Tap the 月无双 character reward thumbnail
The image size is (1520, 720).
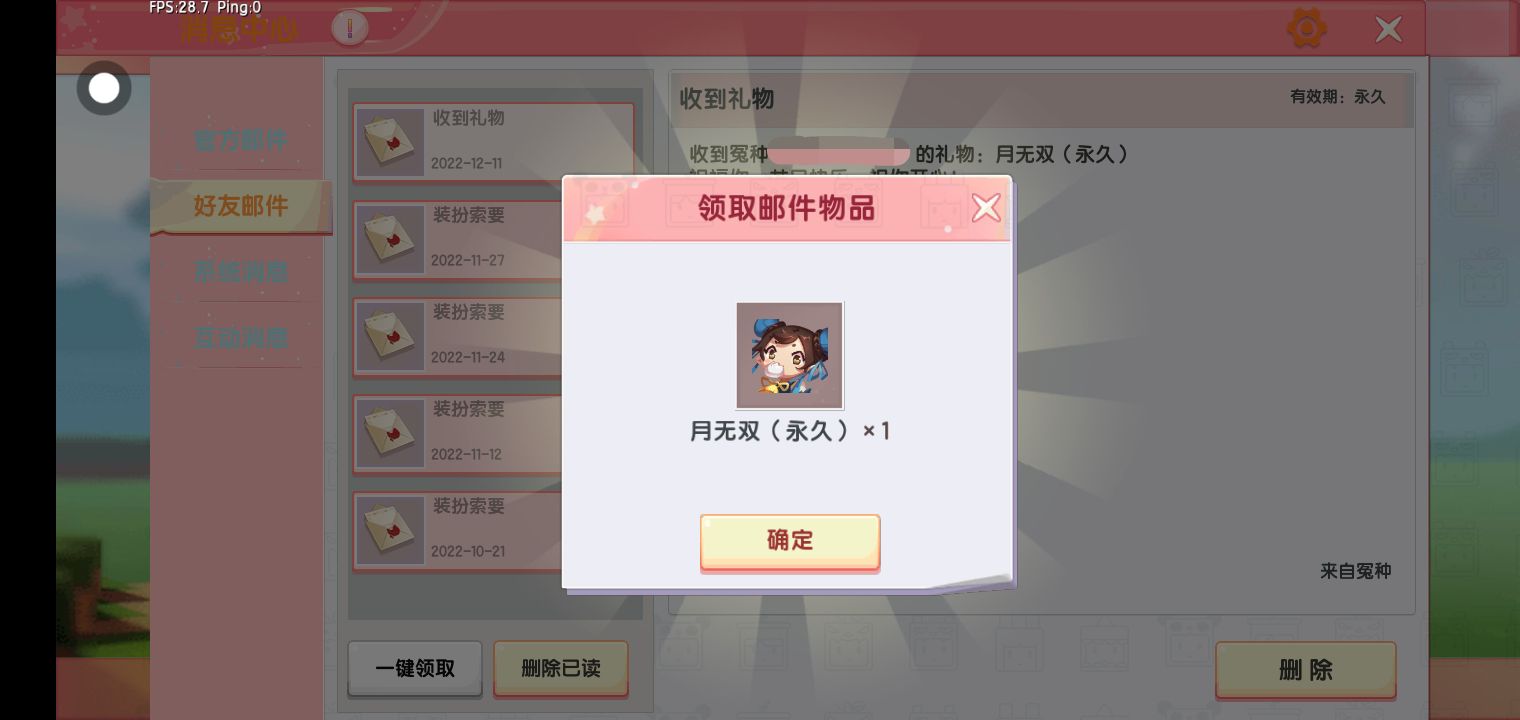tap(790, 355)
